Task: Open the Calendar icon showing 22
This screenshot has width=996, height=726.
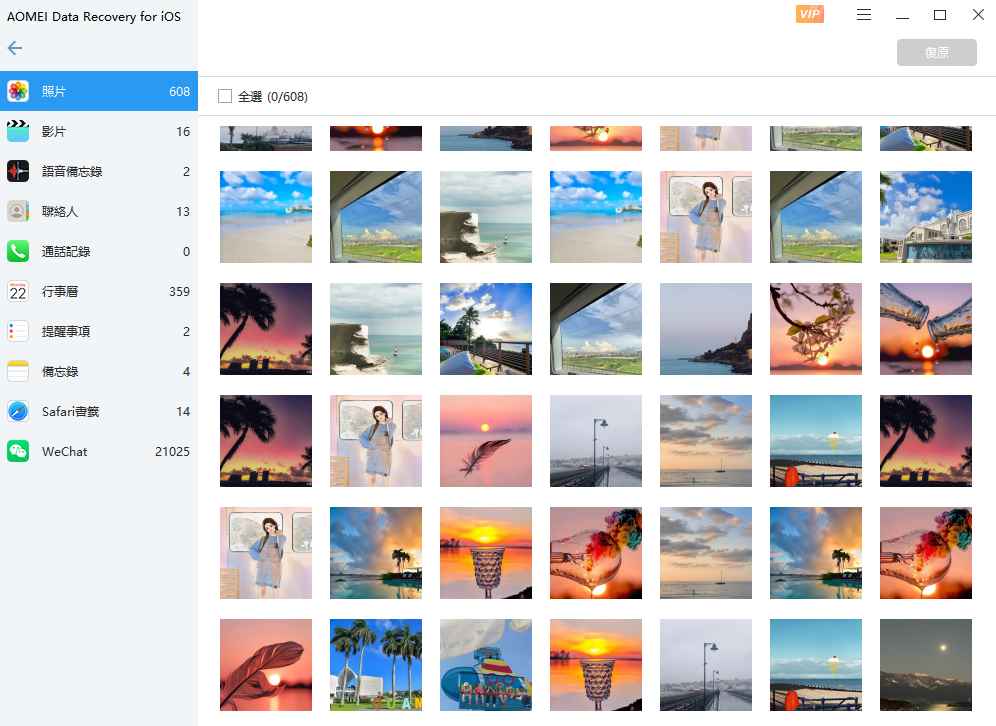Action: click(18, 291)
